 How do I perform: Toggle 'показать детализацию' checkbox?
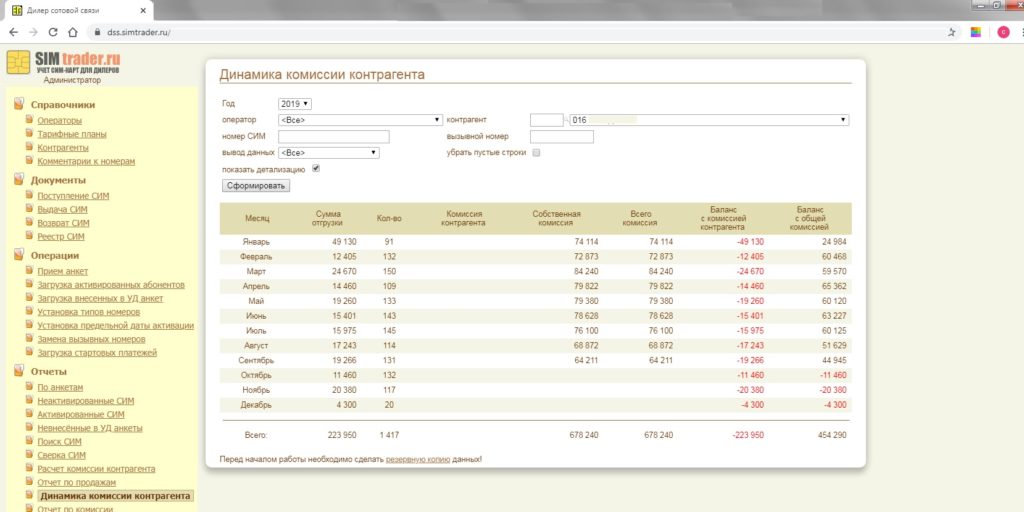[x=316, y=168]
